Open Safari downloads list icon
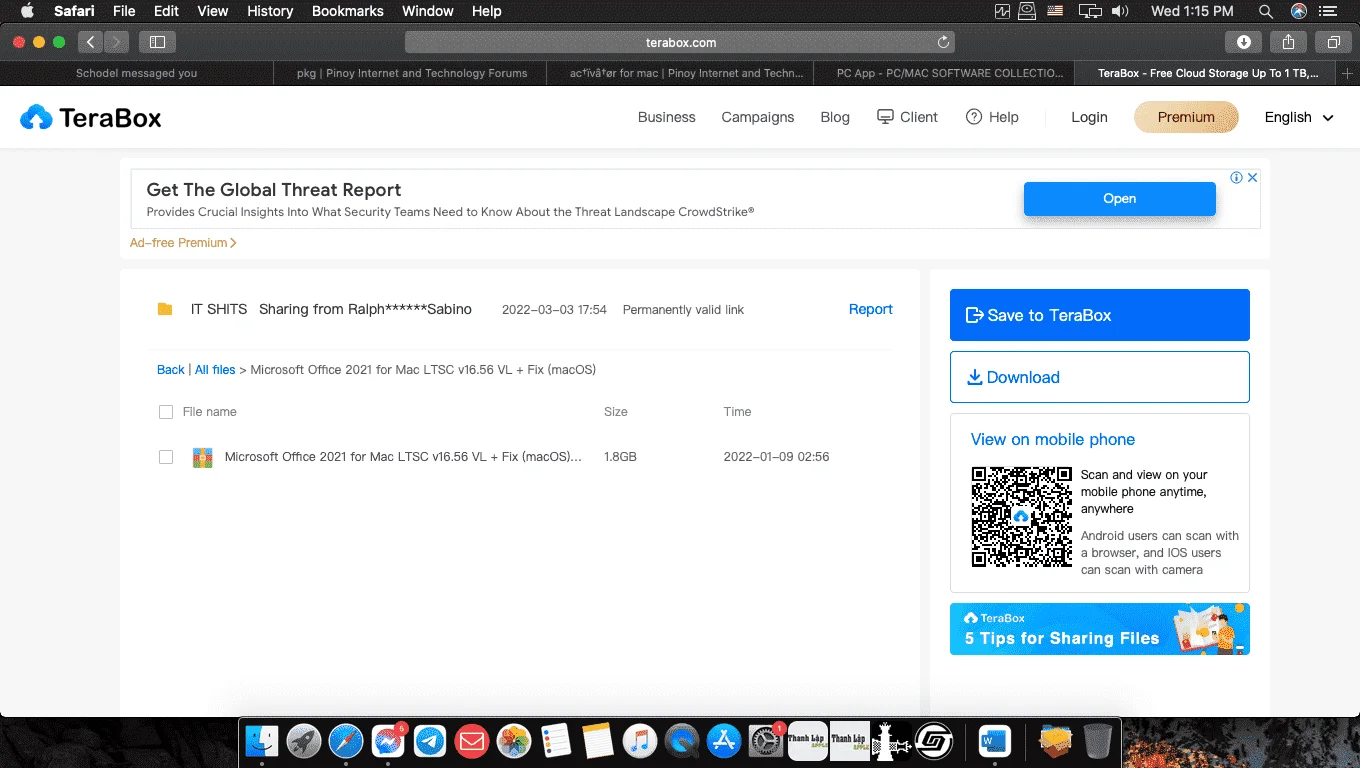 coord(1244,42)
